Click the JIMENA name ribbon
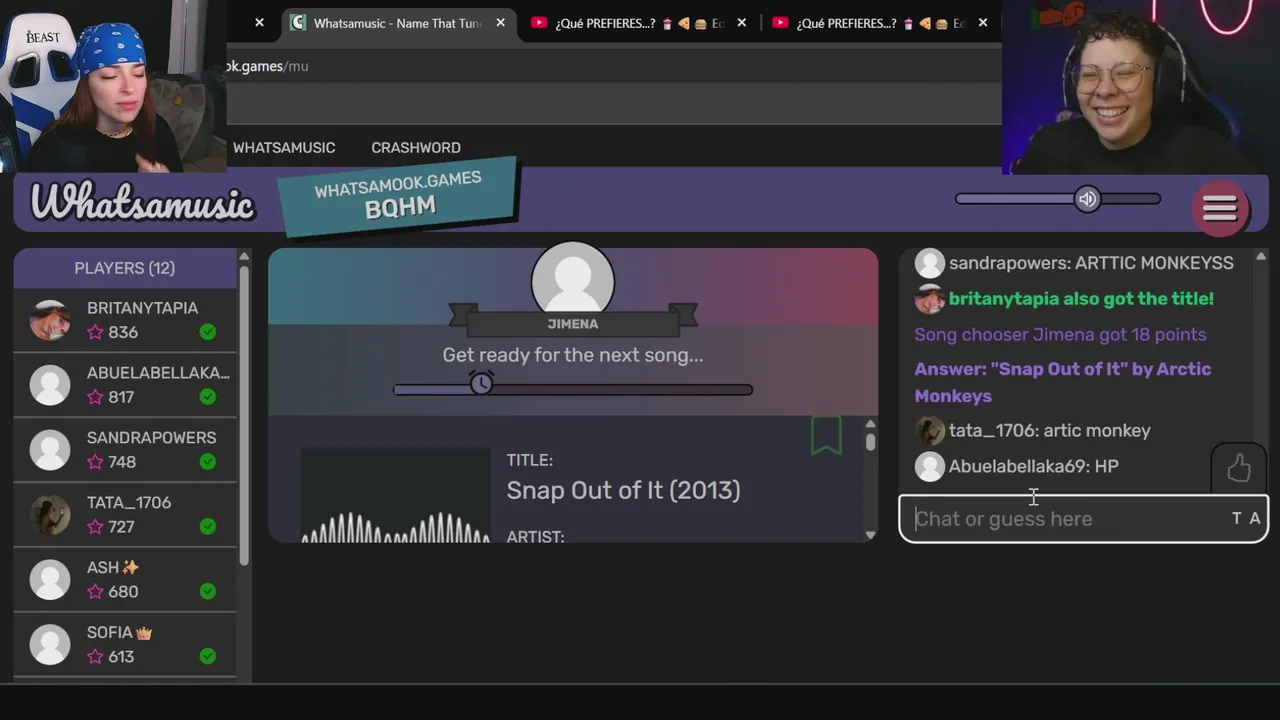The image size is (1280, 720). click(x=573, y=323)
